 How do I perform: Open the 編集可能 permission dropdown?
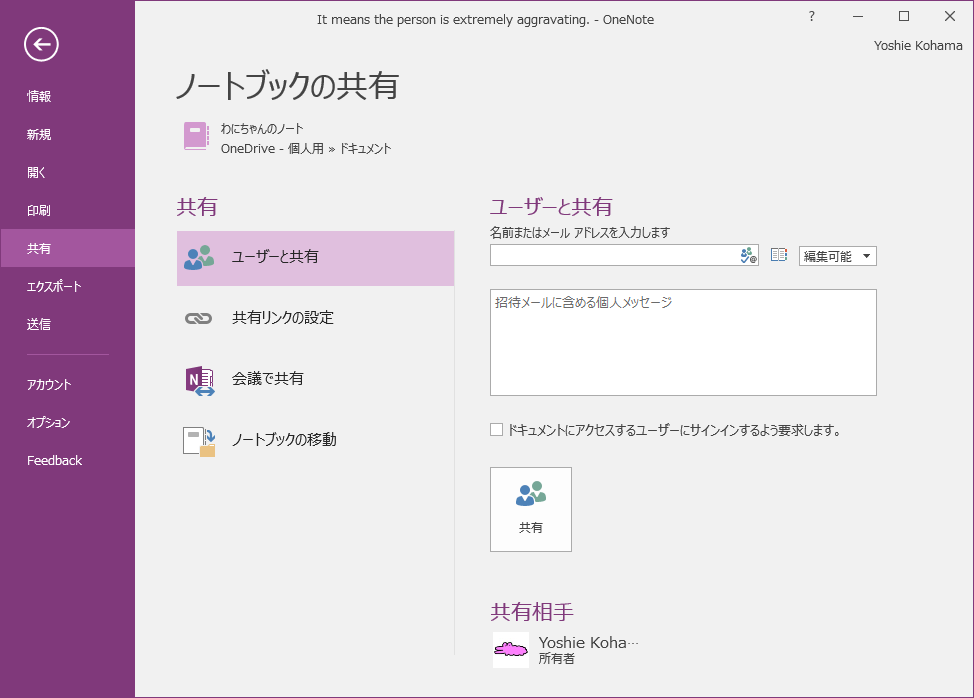(837, 256)
